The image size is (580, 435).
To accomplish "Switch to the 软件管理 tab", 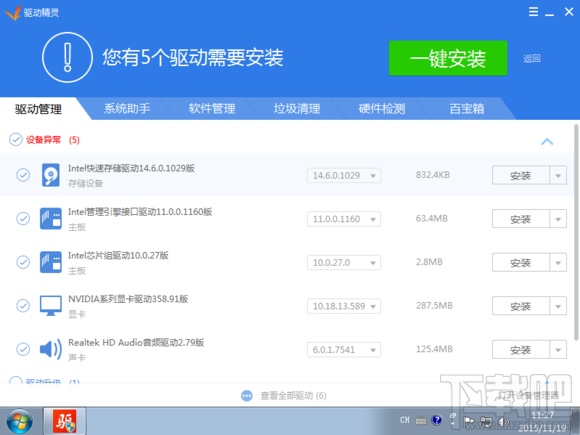I will (x=212, y=108).
